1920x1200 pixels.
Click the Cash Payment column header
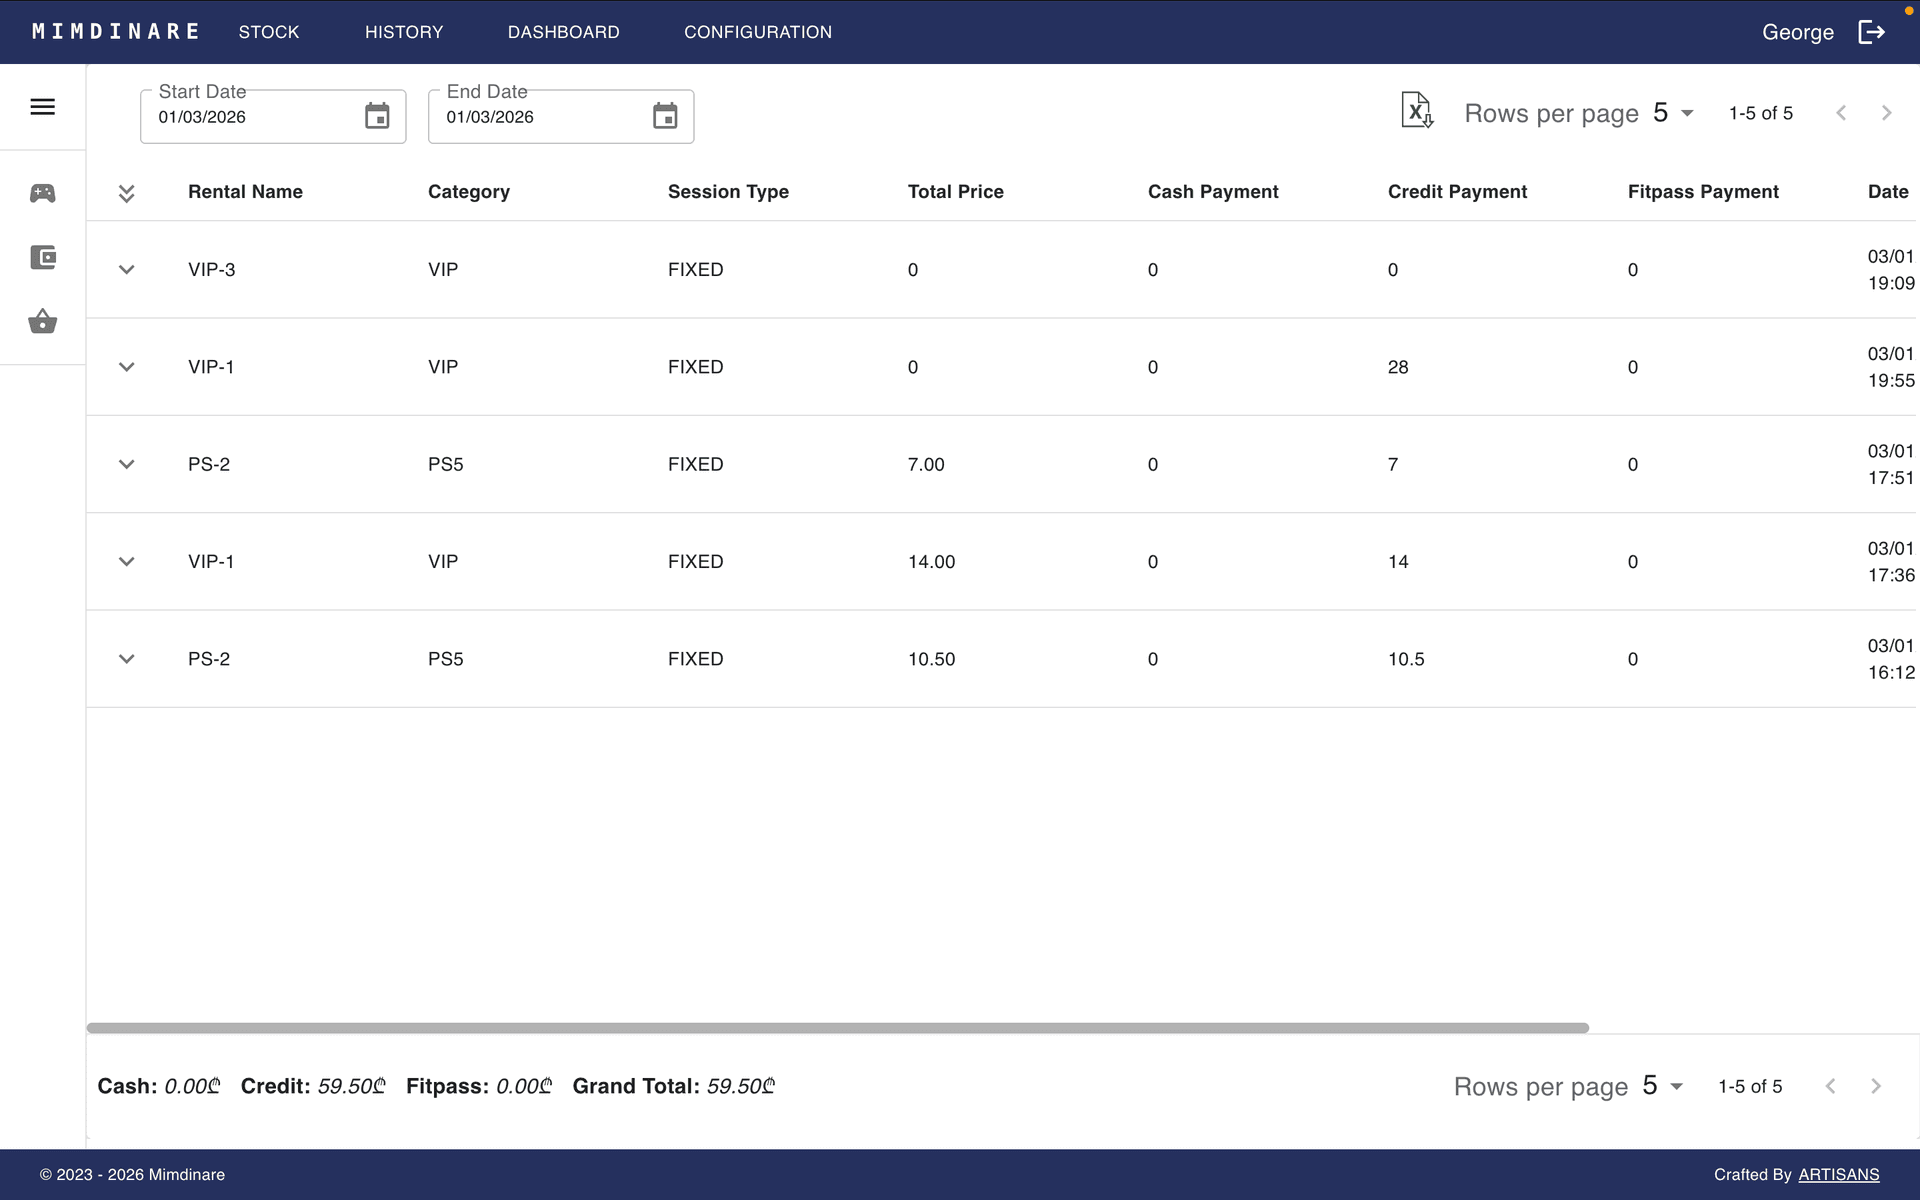pos(1213,192)
